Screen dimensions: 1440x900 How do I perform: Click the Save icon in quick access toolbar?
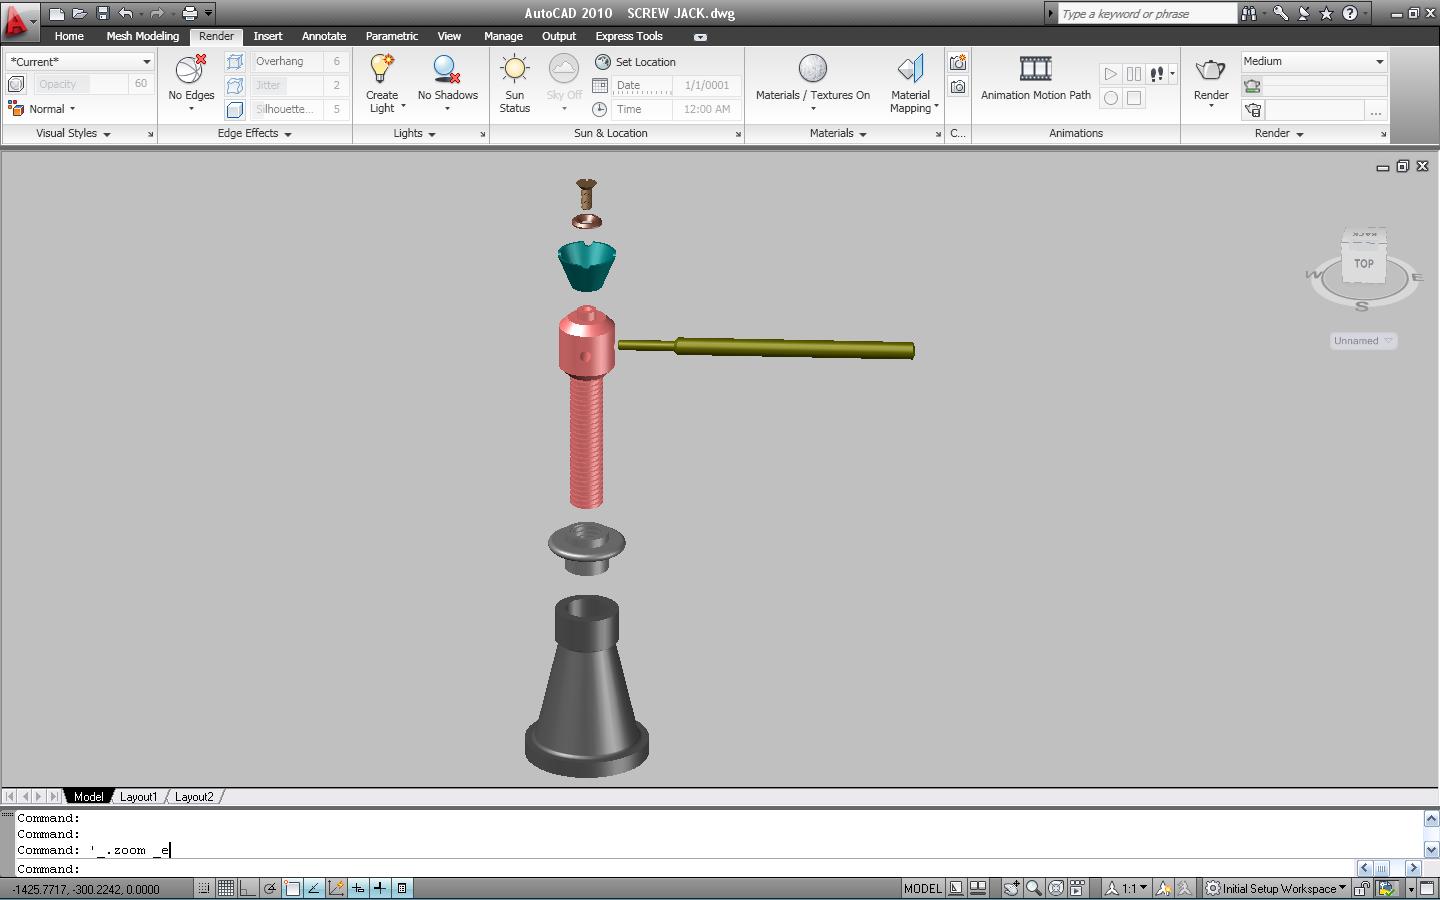[102, 13]
